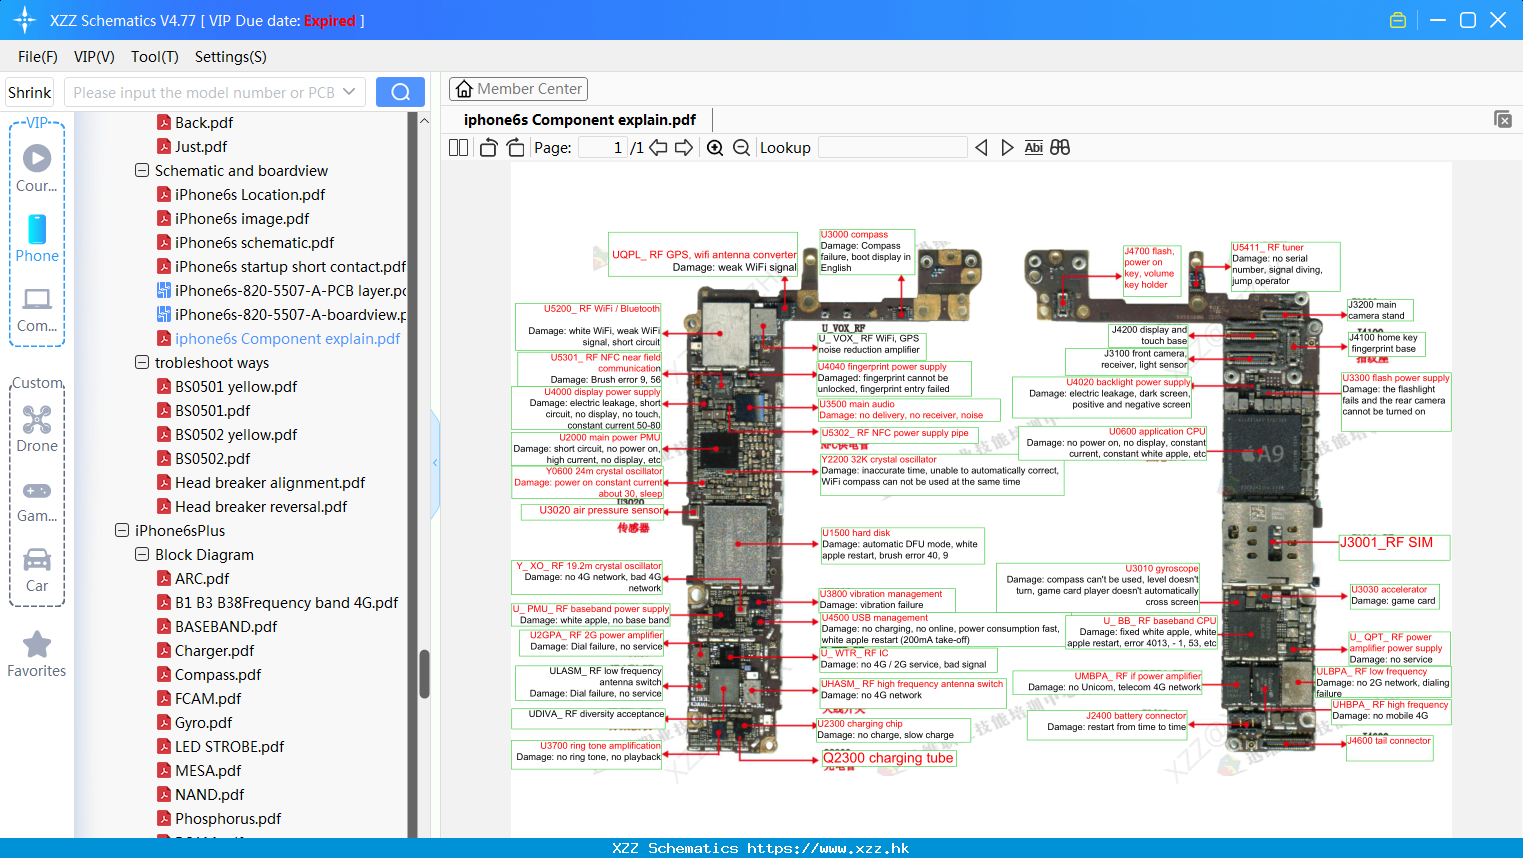1523x858 pixels.
Task: Open Head breaker alignment.pdf
Action: 270,482
